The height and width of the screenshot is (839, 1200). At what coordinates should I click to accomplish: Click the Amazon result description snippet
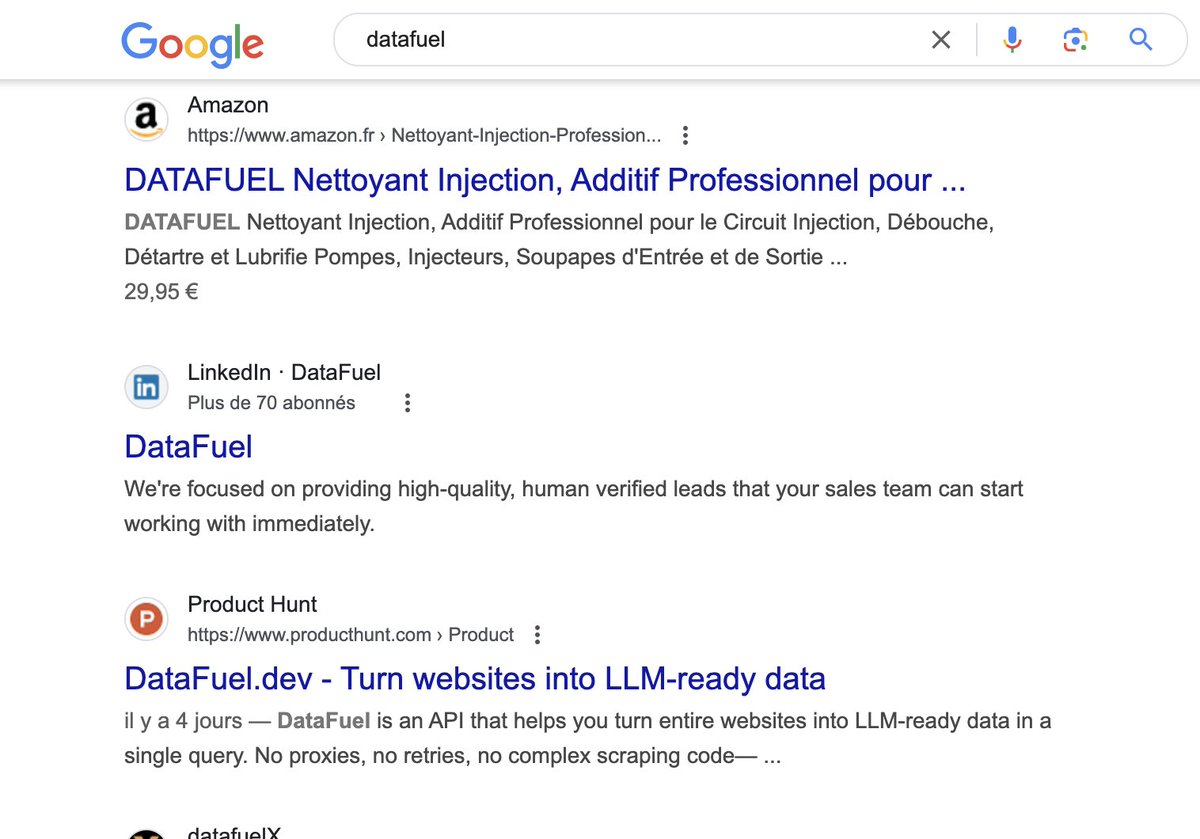[559, 239]
